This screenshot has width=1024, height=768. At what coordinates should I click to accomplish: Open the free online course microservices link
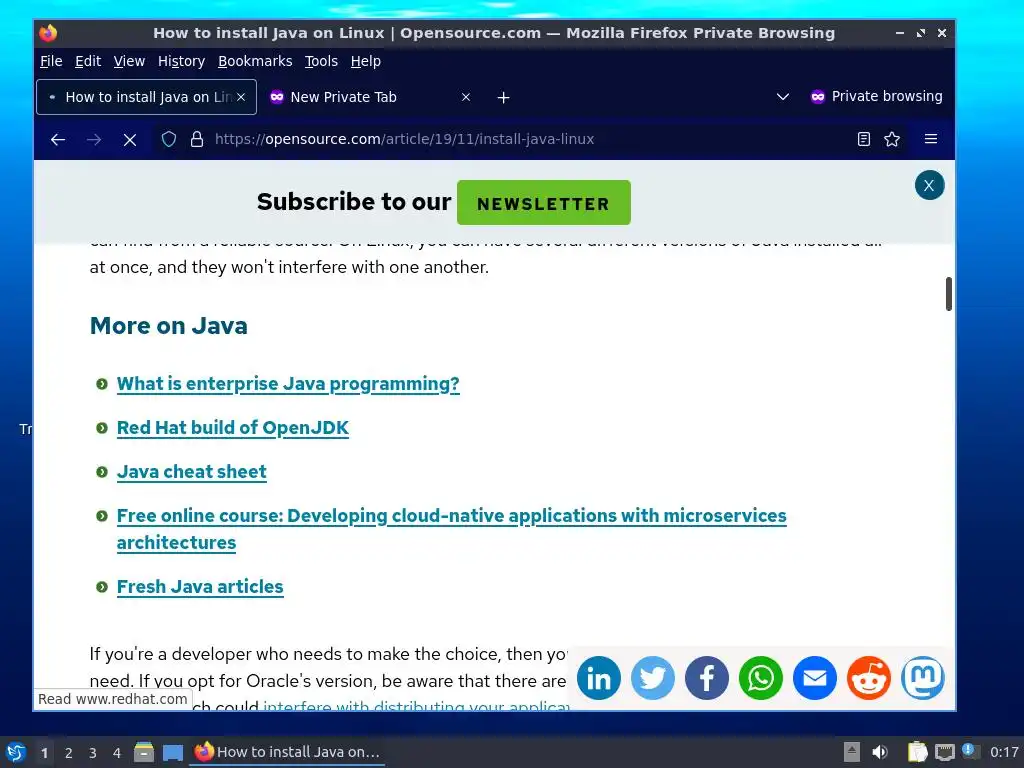pos(451,529)
